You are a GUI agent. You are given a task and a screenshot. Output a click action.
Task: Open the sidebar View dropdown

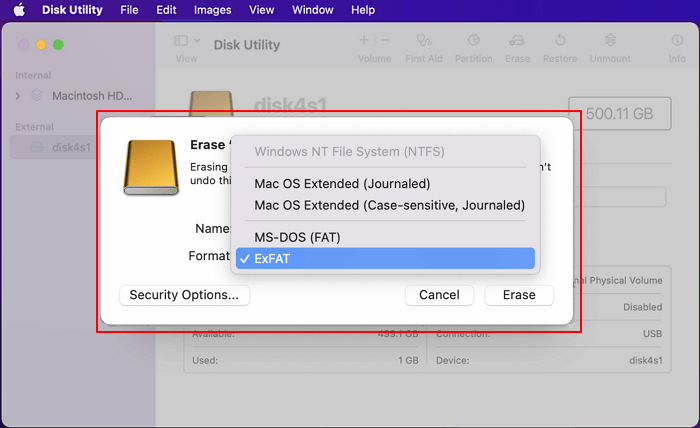tap(186, 42)
